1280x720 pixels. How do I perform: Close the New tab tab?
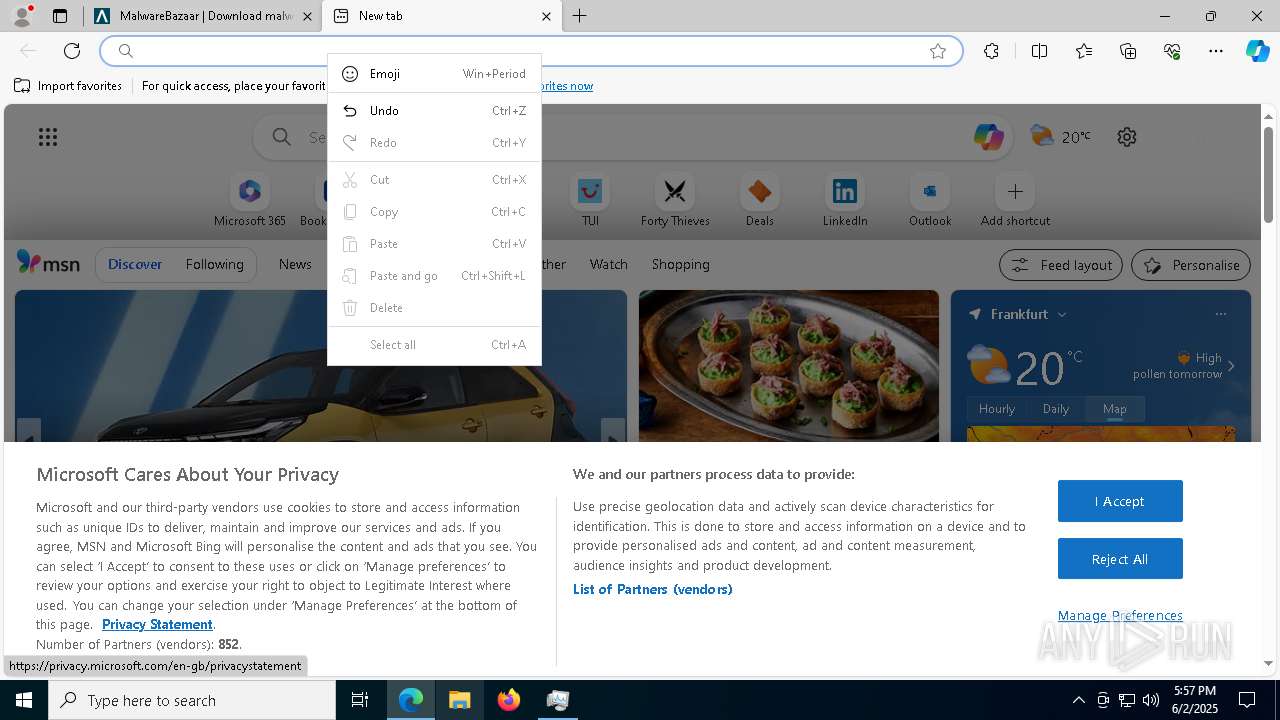546,16
